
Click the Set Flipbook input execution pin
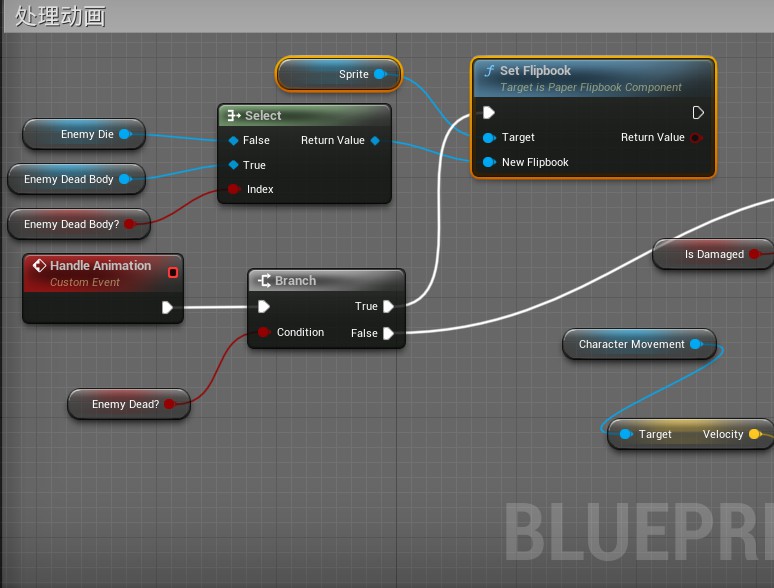489,112
